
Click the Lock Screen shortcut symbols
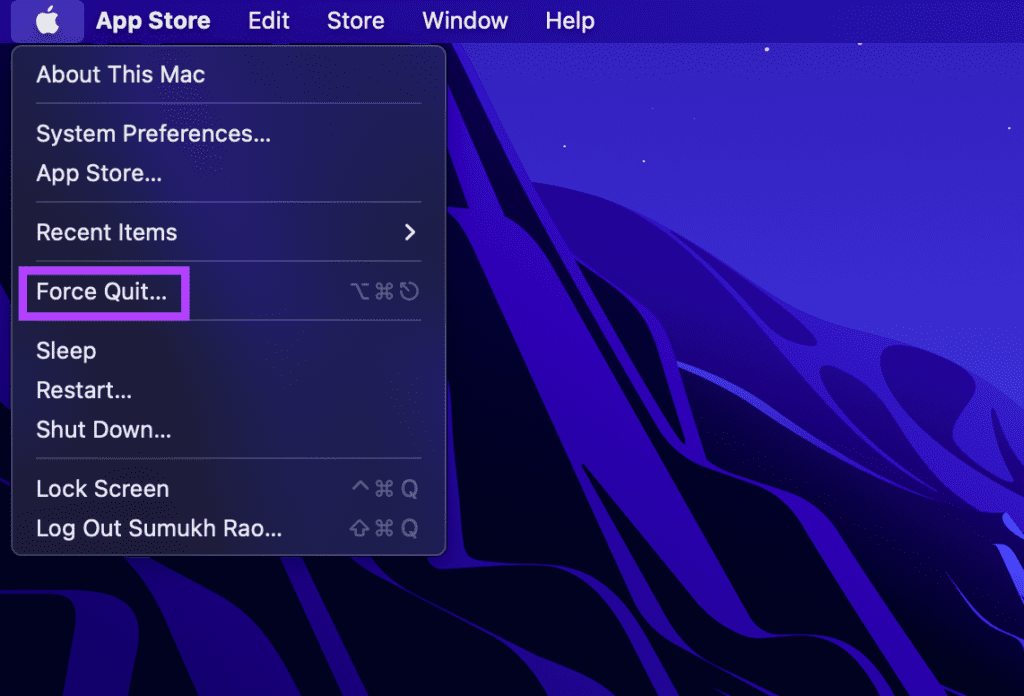tap(385, 489)
